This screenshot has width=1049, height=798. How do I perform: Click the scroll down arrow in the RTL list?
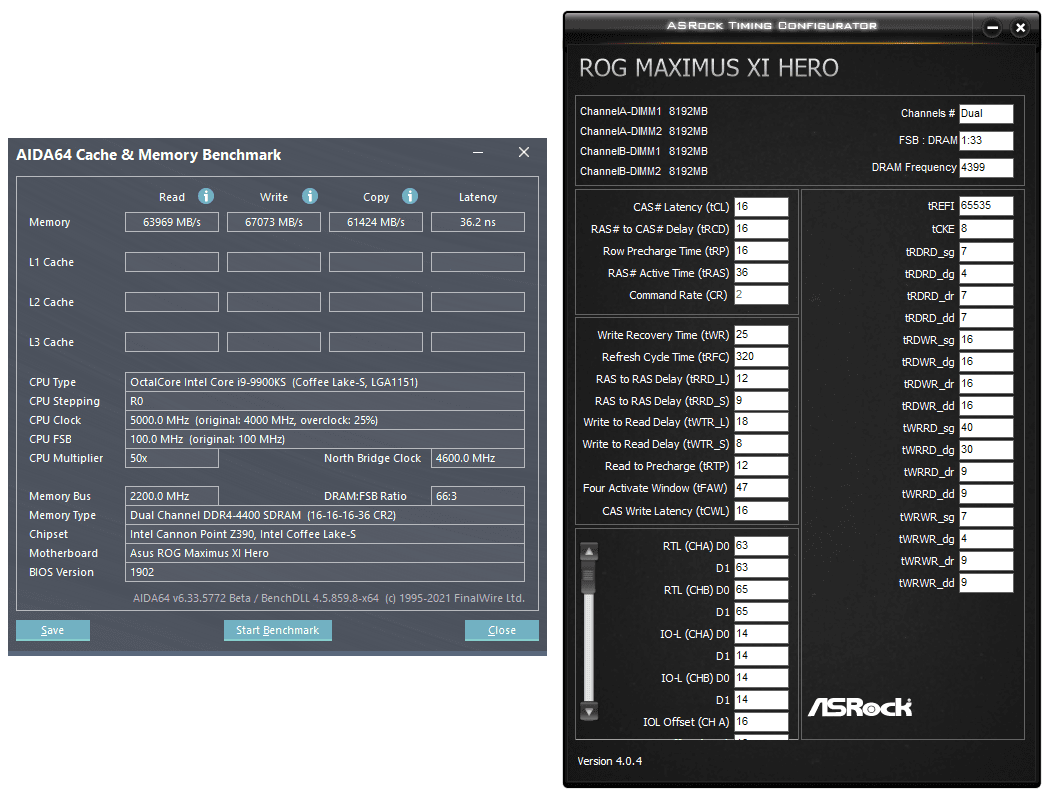(589, 711)
